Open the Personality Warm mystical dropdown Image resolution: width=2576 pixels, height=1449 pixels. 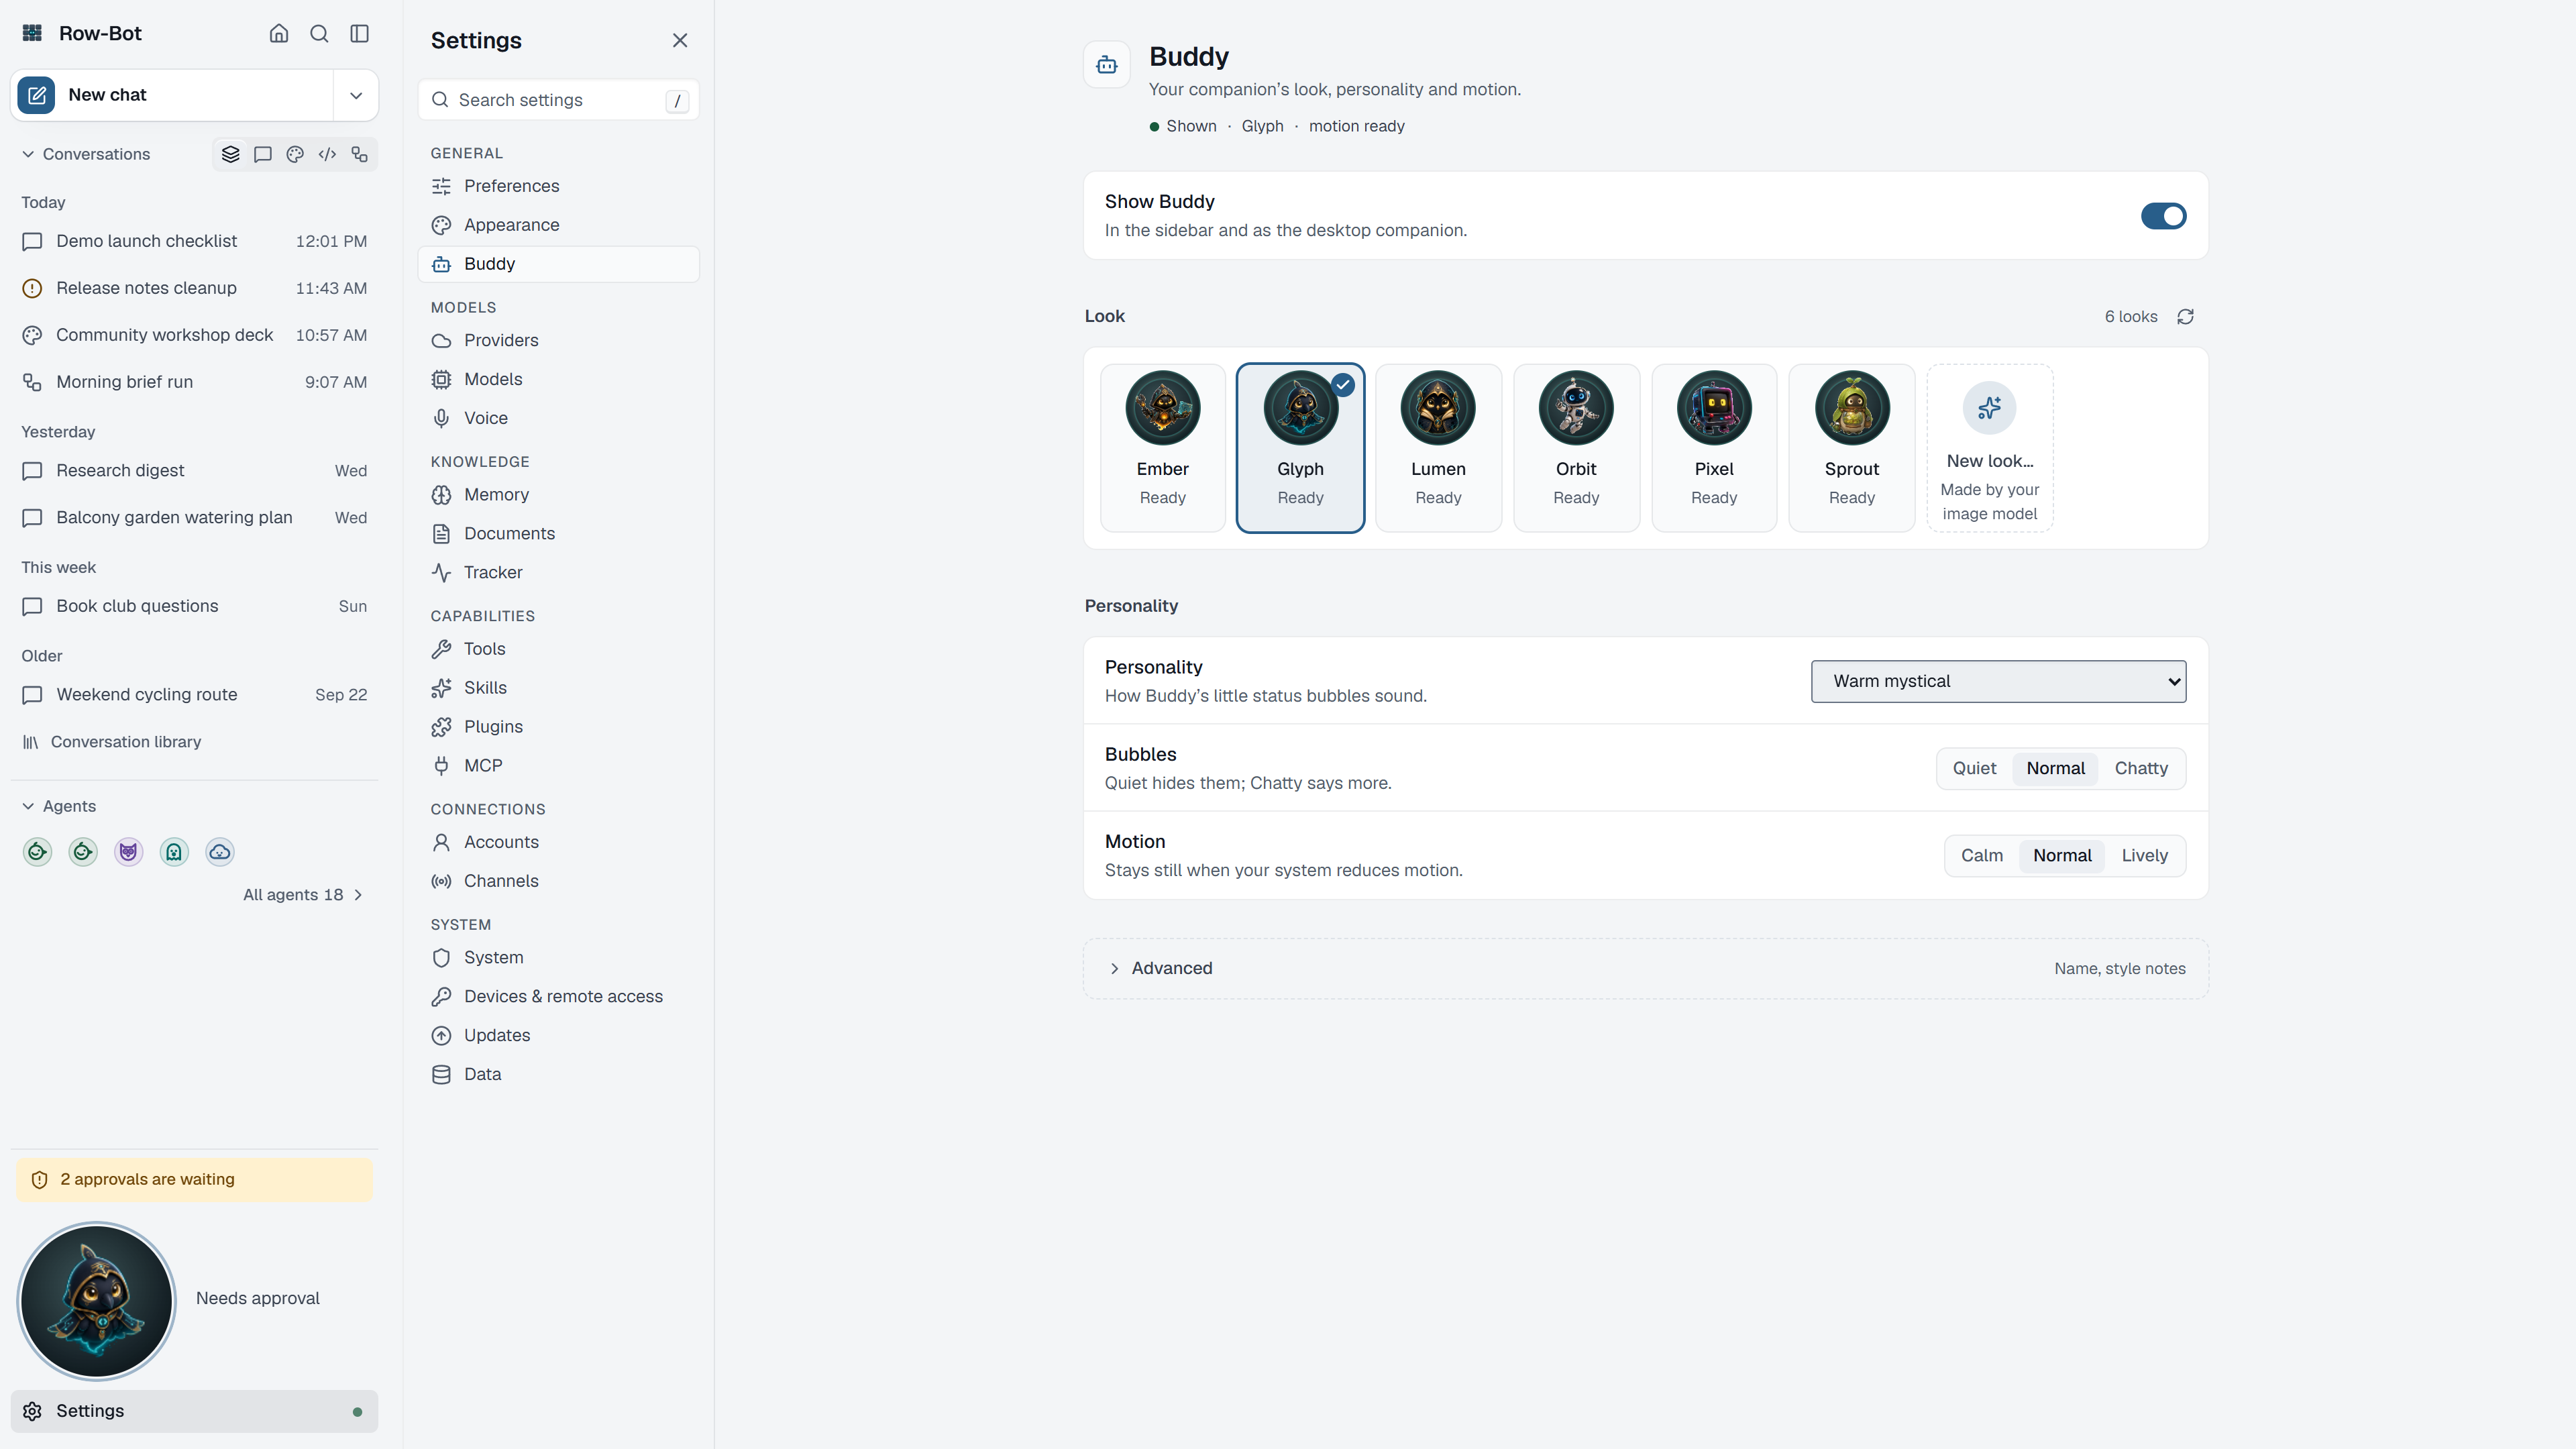coord(1998,681)
